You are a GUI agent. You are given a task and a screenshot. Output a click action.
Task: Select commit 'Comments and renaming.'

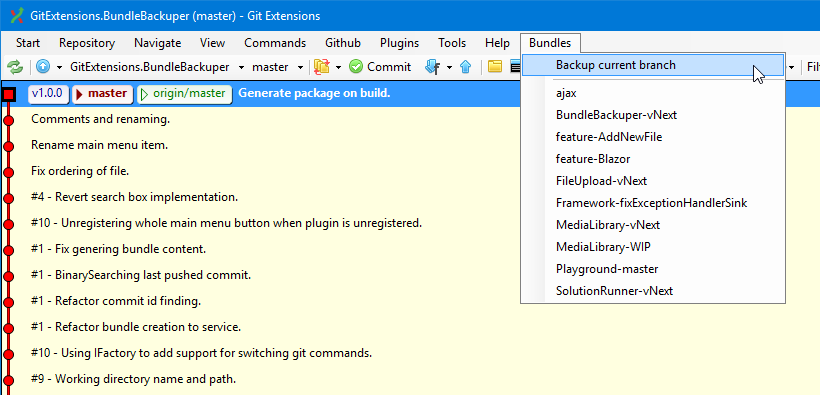pyautogui.click(x=100, y=119)
